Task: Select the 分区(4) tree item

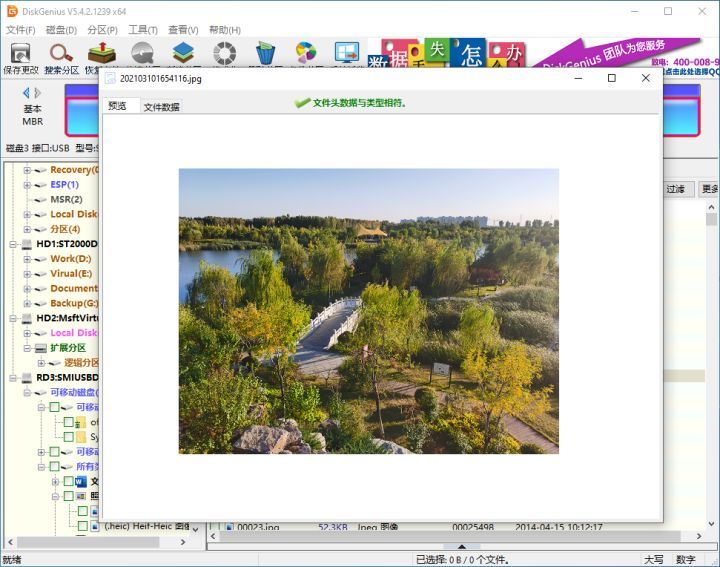Action: click(x=65, y=229)
